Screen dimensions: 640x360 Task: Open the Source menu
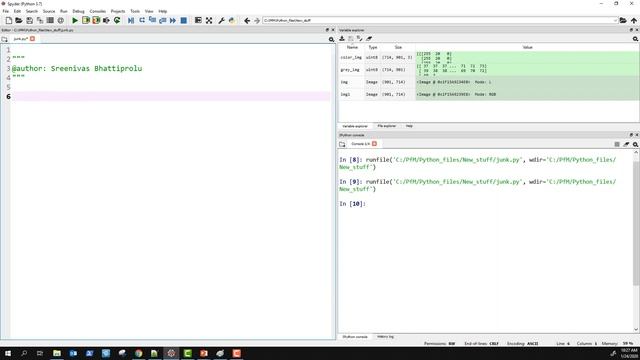(x=49, y=11)
